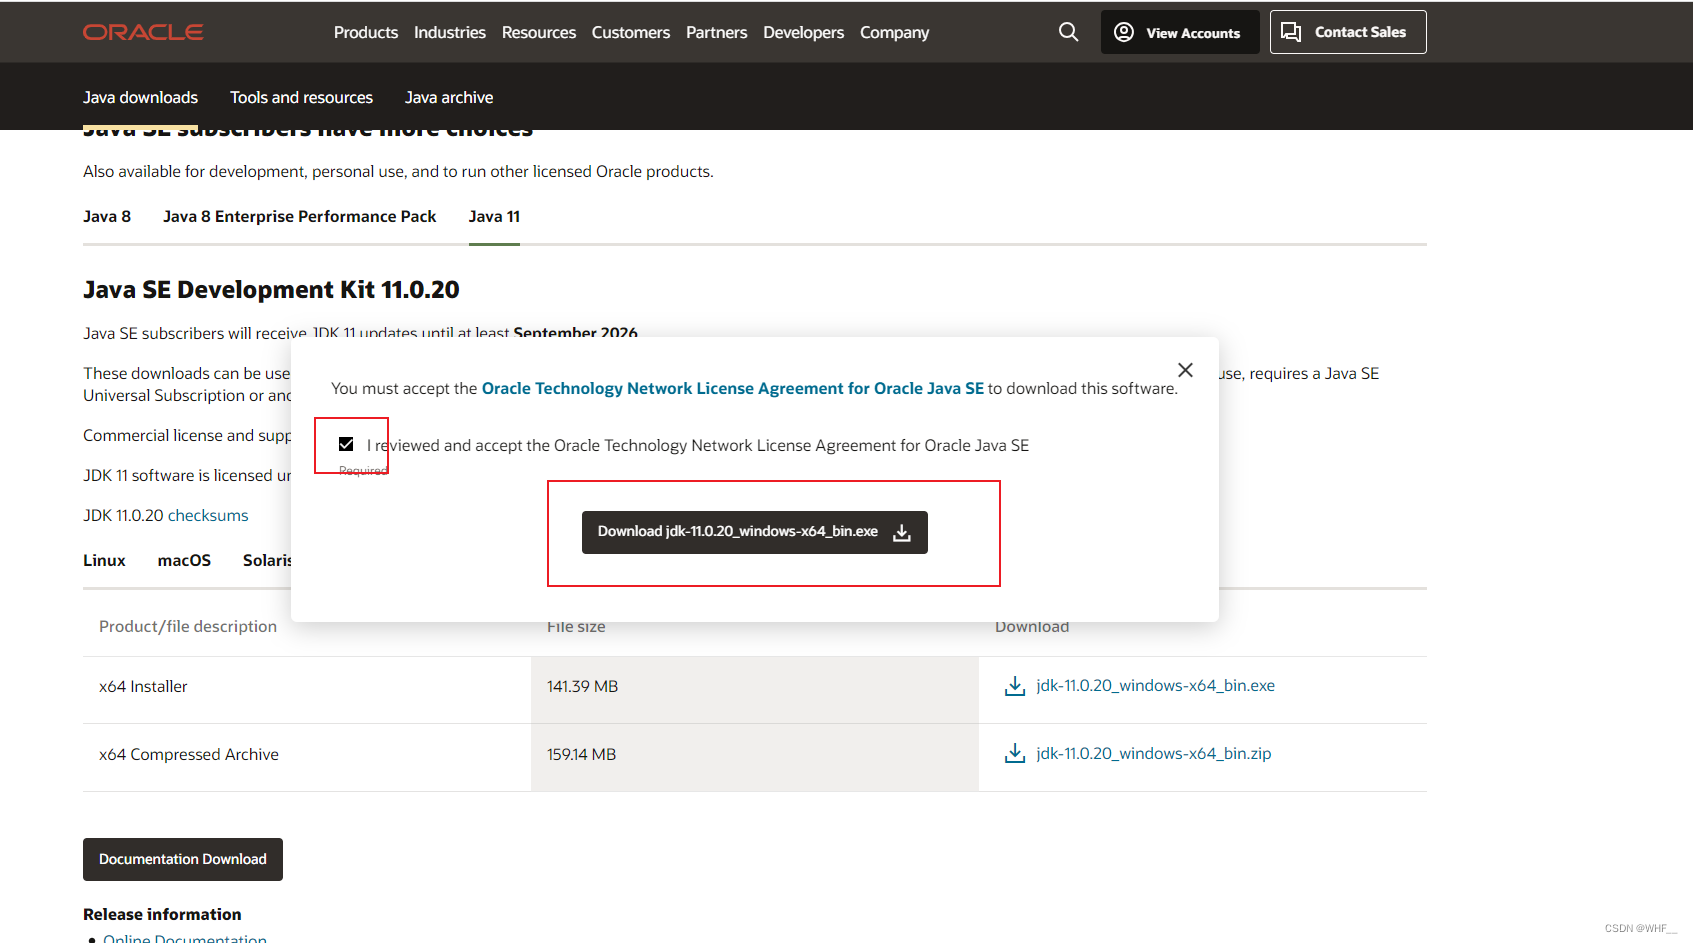Click the View Accounts button
The height and width of the screenshot is (943, 1693).
1180,32
